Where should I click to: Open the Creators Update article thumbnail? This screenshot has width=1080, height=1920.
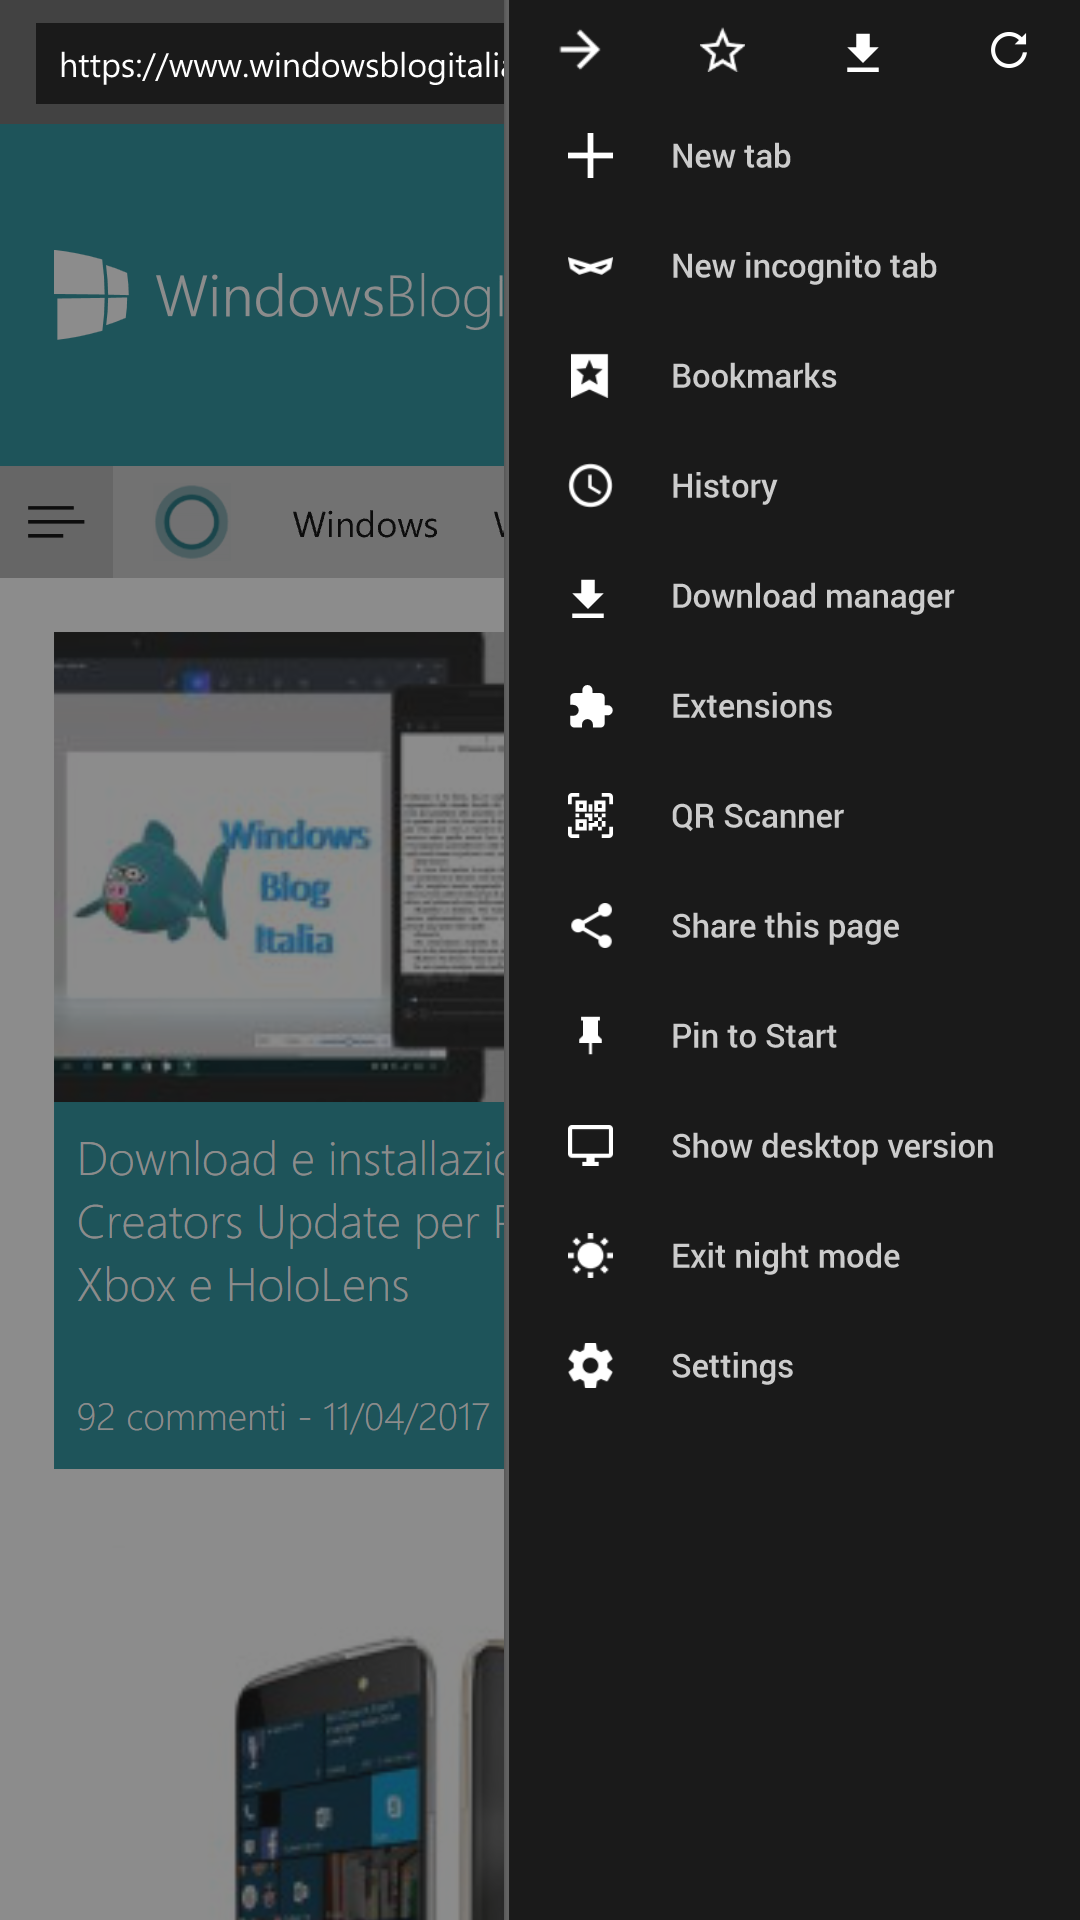coord(280,867)
